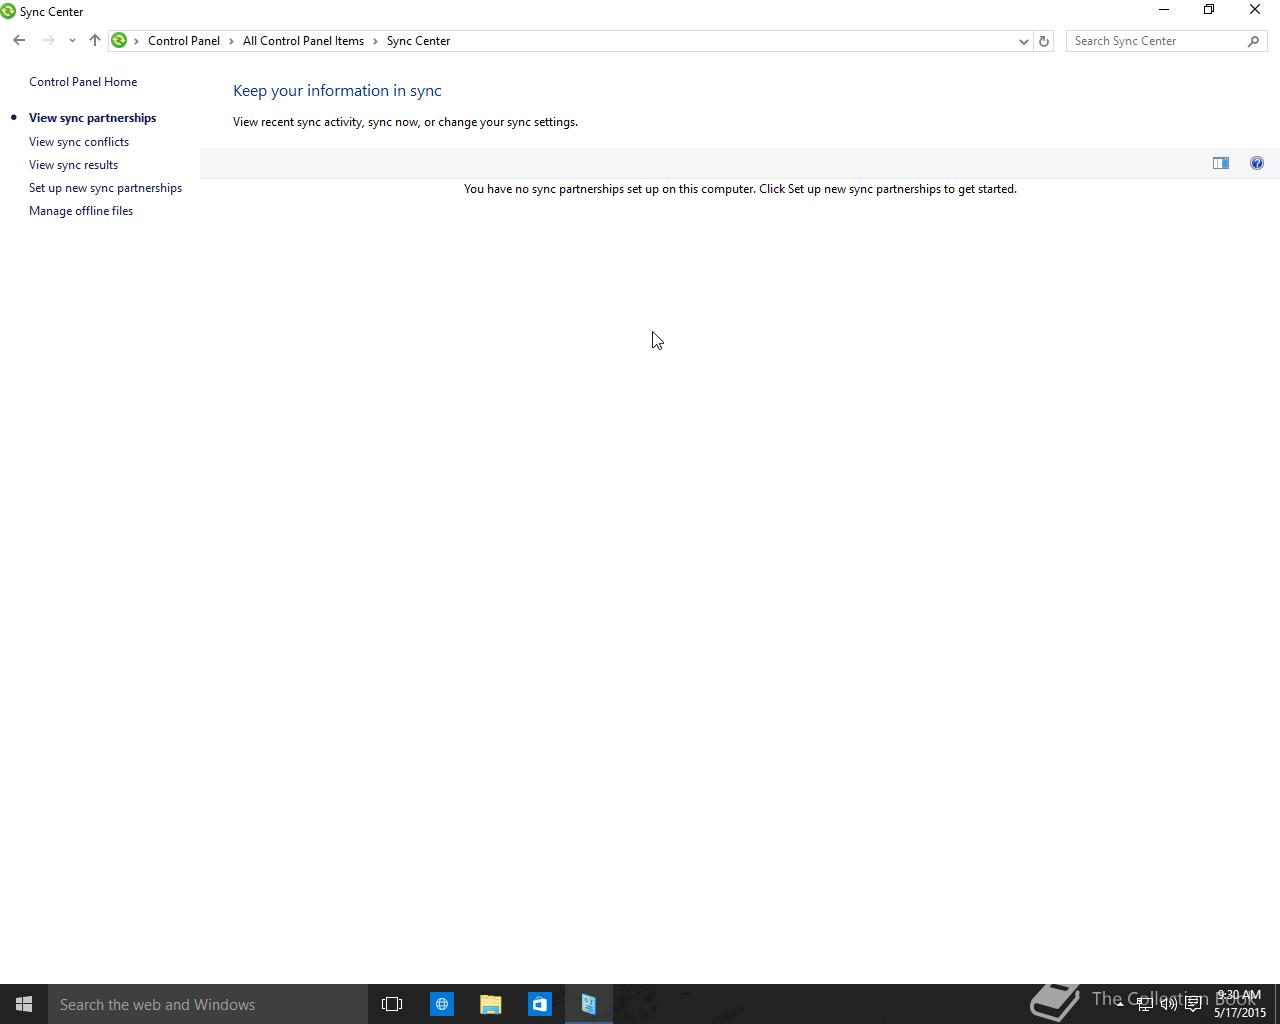Refresh the Sync Center view
The image size is (1280, 1024).
1044,41
